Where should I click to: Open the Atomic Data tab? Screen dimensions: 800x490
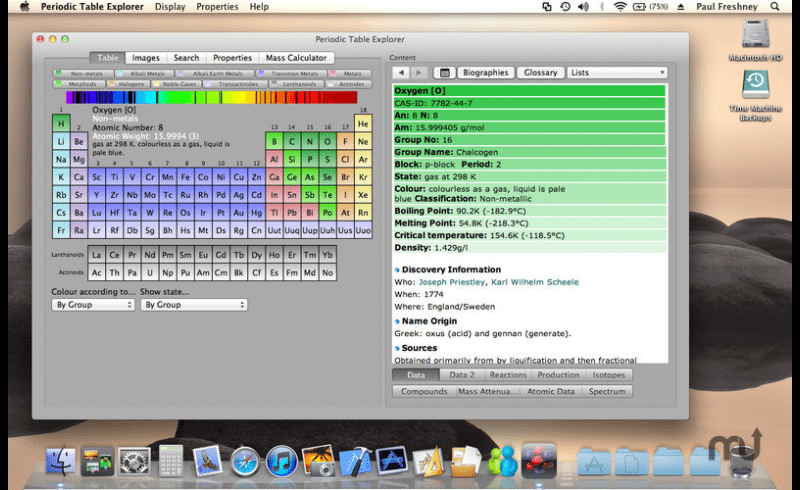click(x=551, y=391)
